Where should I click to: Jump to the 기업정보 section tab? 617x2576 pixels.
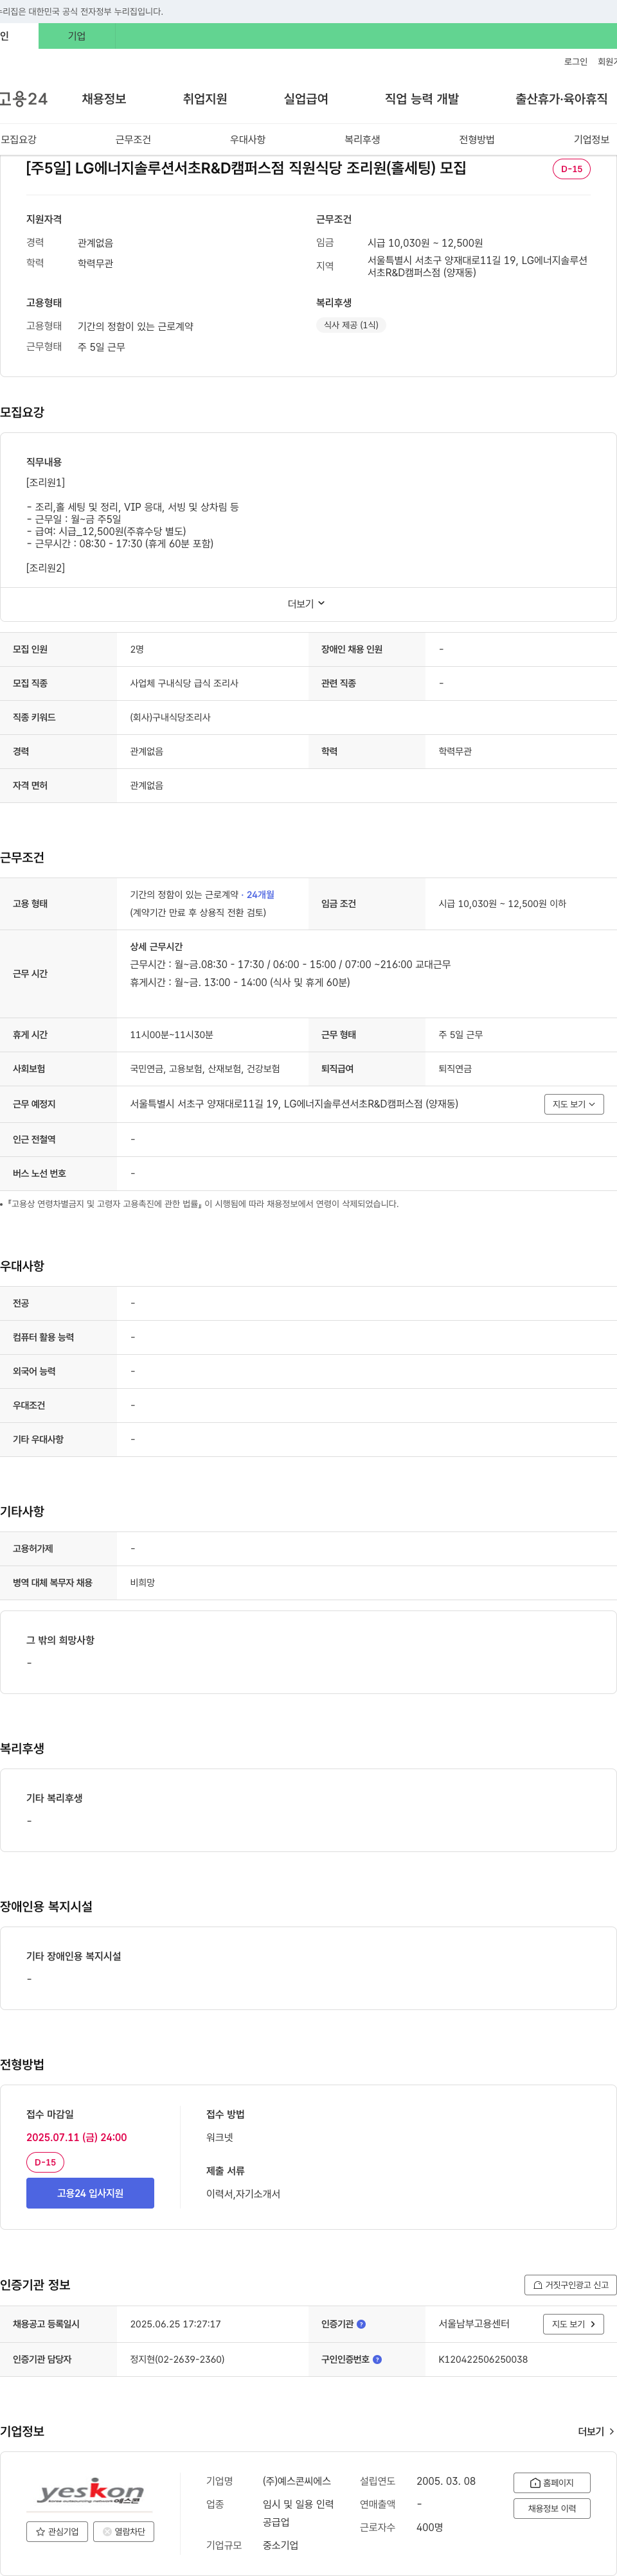coord(591,139)
